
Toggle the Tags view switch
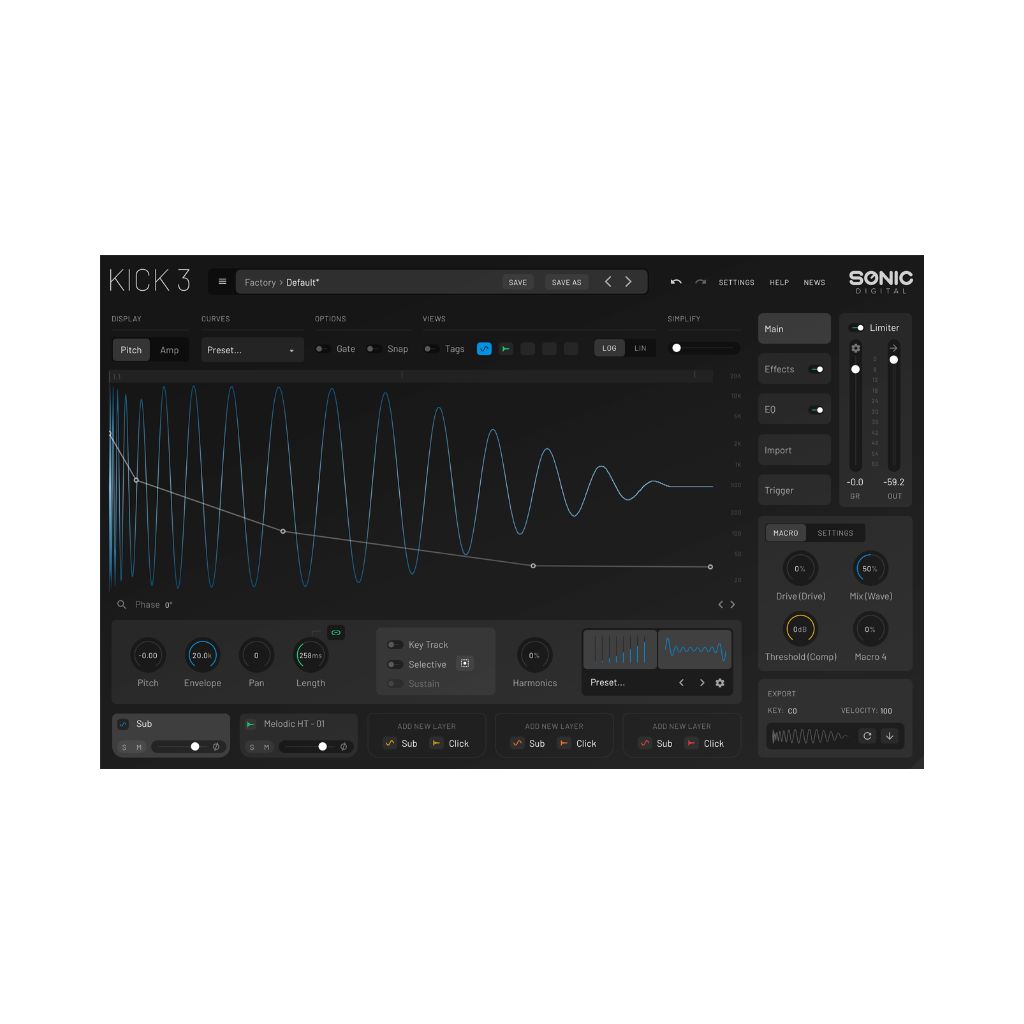pyautogui.click(x=430, y=349)
